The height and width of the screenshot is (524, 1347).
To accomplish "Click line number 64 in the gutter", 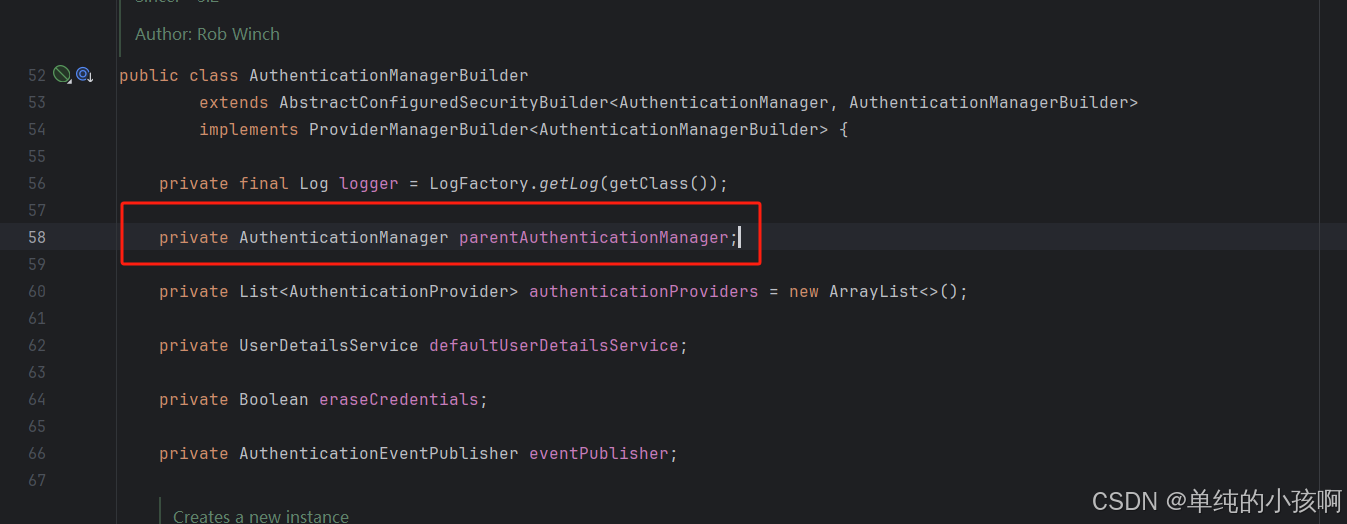I will coord(37,399).
